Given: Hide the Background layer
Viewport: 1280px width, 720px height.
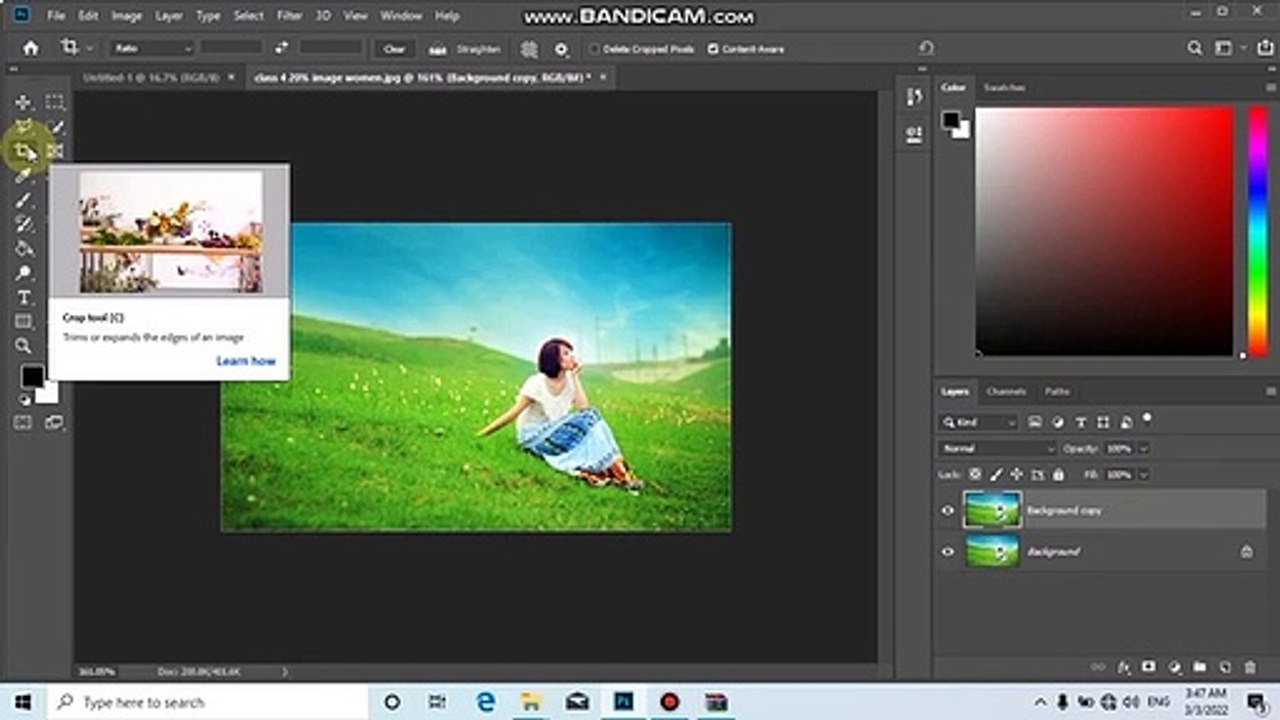Looking at the screenshot, I should pos(948,551).
